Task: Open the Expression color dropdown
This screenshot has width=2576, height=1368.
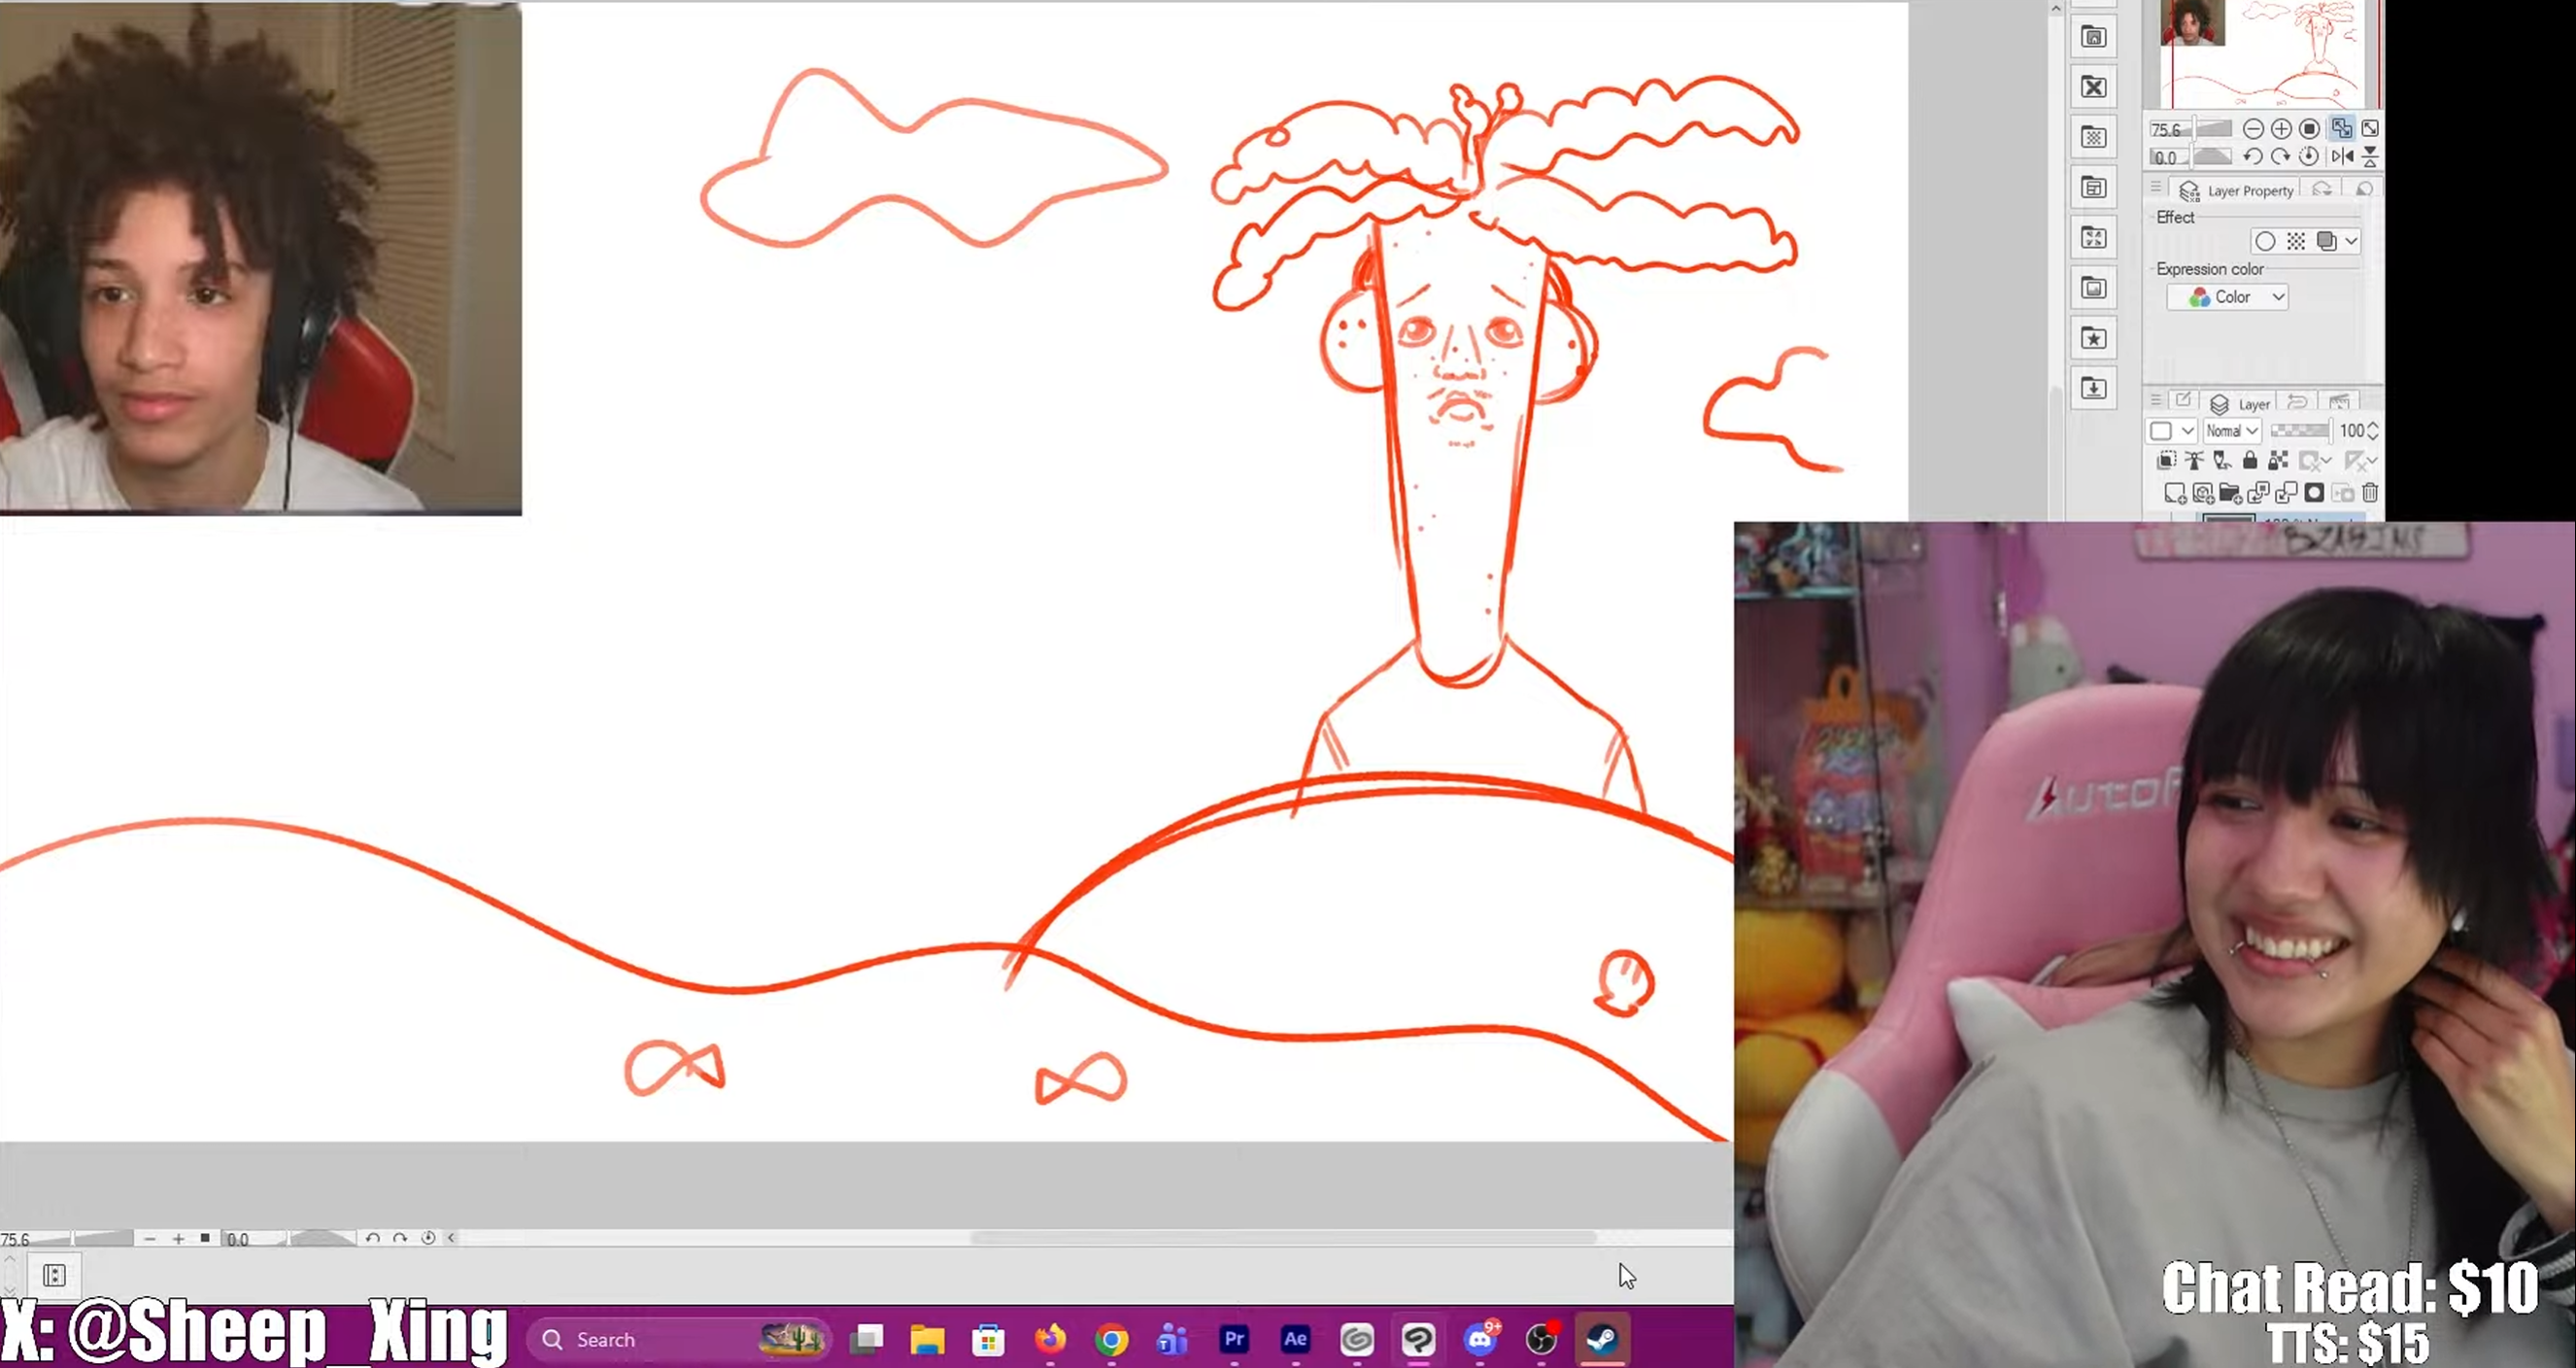Action: tap(2228, 297)
